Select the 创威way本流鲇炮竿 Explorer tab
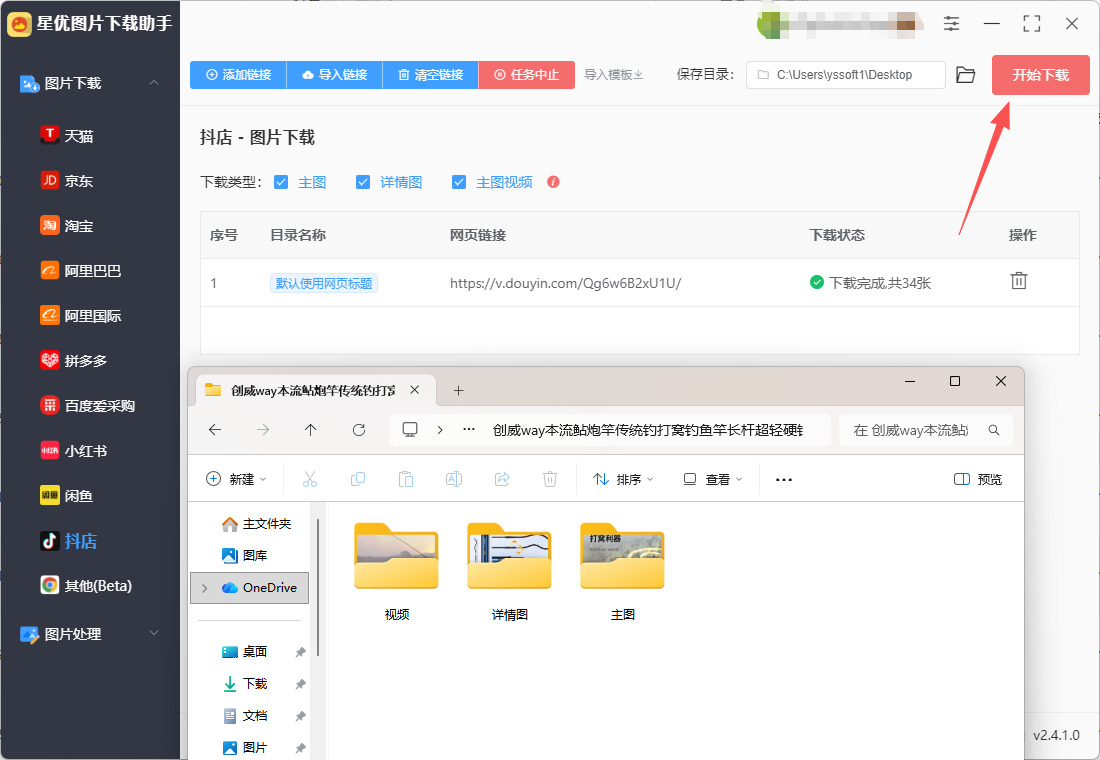The height and width of the screenshot is (760, 1100). click(313, 390)
